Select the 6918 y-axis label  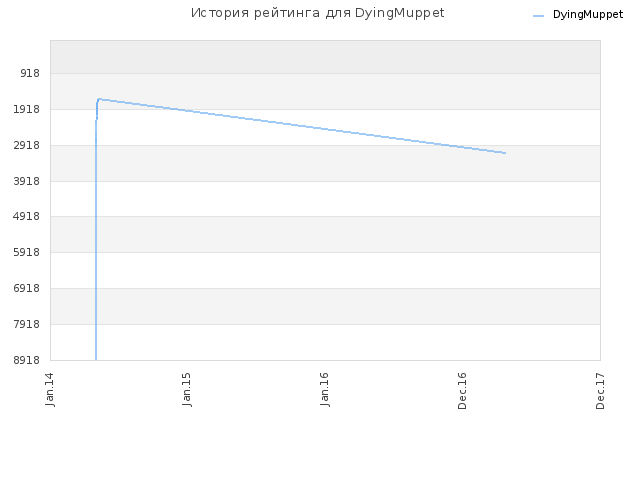click(27, 288)
